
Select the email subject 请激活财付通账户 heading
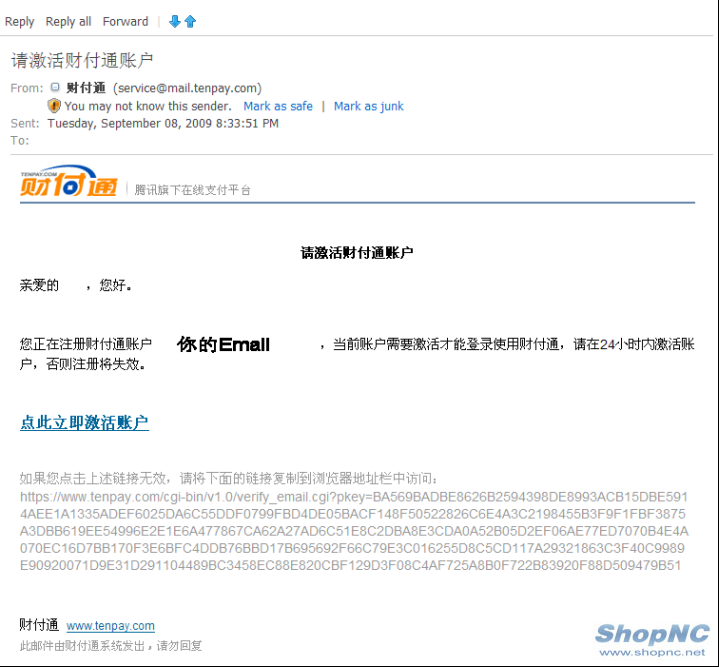82,61
